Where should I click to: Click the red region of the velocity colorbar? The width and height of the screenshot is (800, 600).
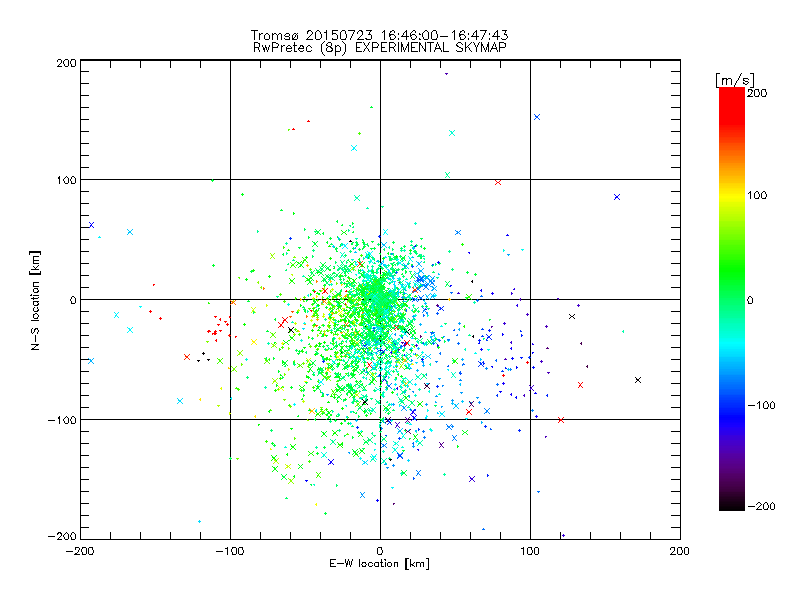(732, 105)
